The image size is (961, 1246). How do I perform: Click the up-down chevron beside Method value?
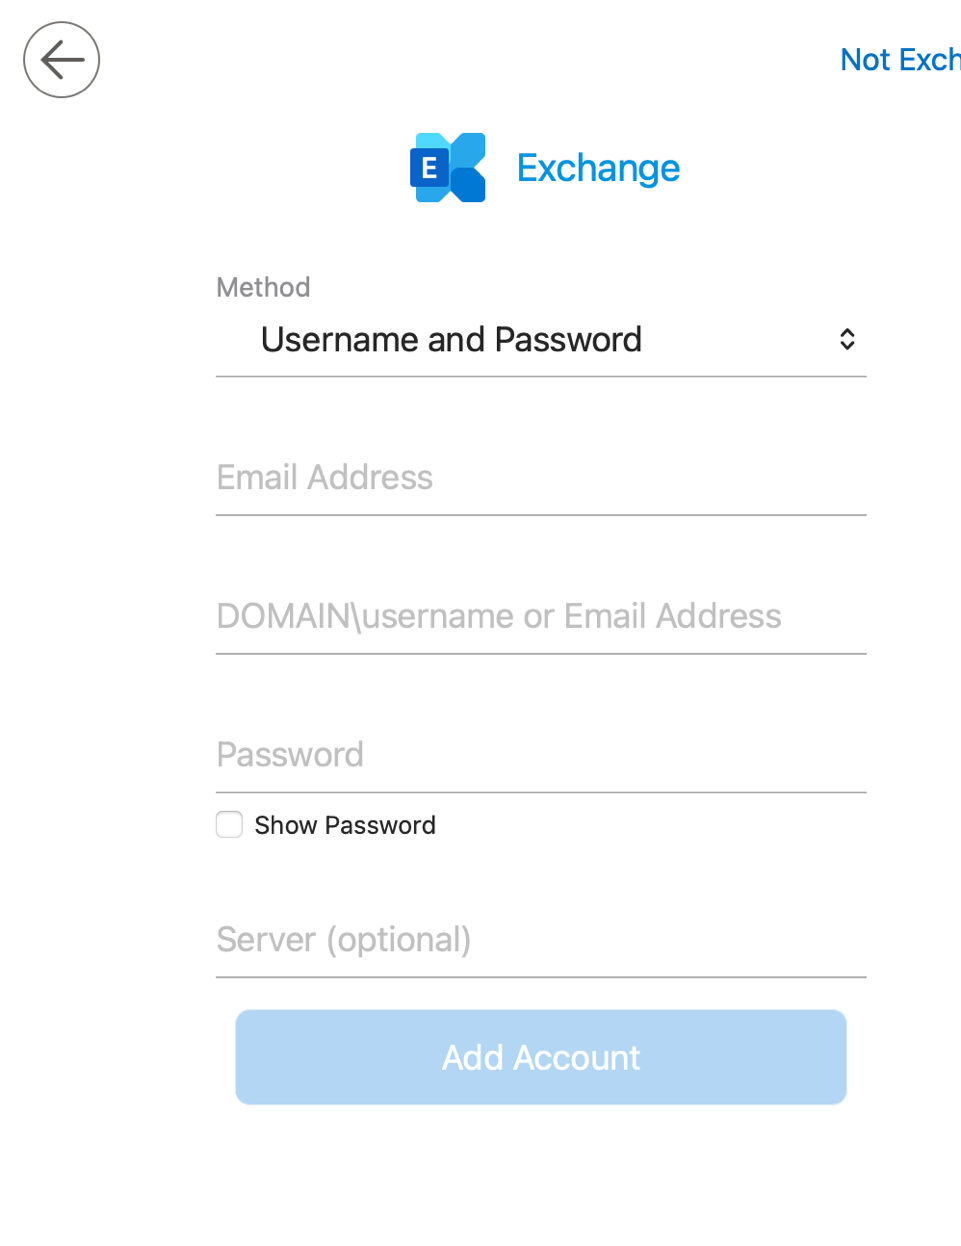(x=847, y=340)
